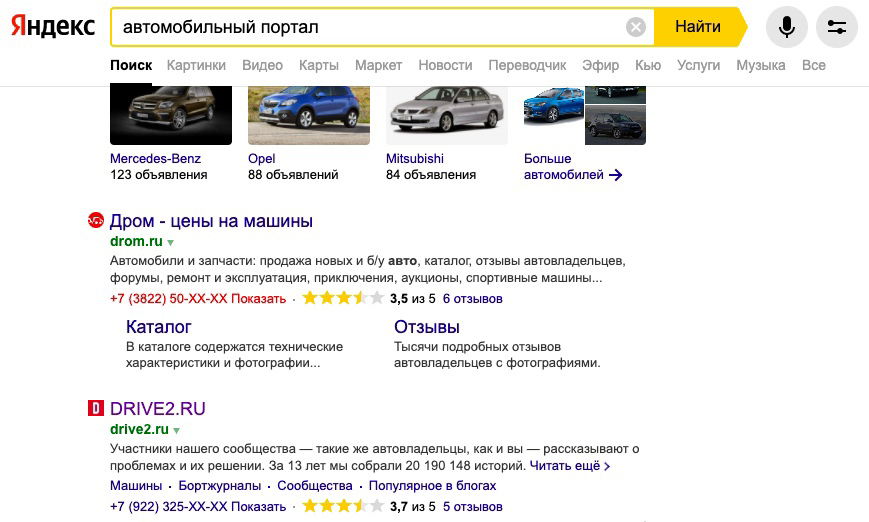The width and height of the screenshot is (869, 522).
Task: Click text 84 объявления
Action: 431,175
